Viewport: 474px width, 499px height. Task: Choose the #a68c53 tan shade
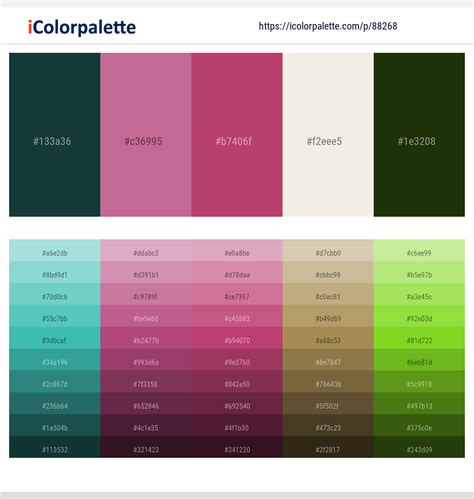[328, 338]
